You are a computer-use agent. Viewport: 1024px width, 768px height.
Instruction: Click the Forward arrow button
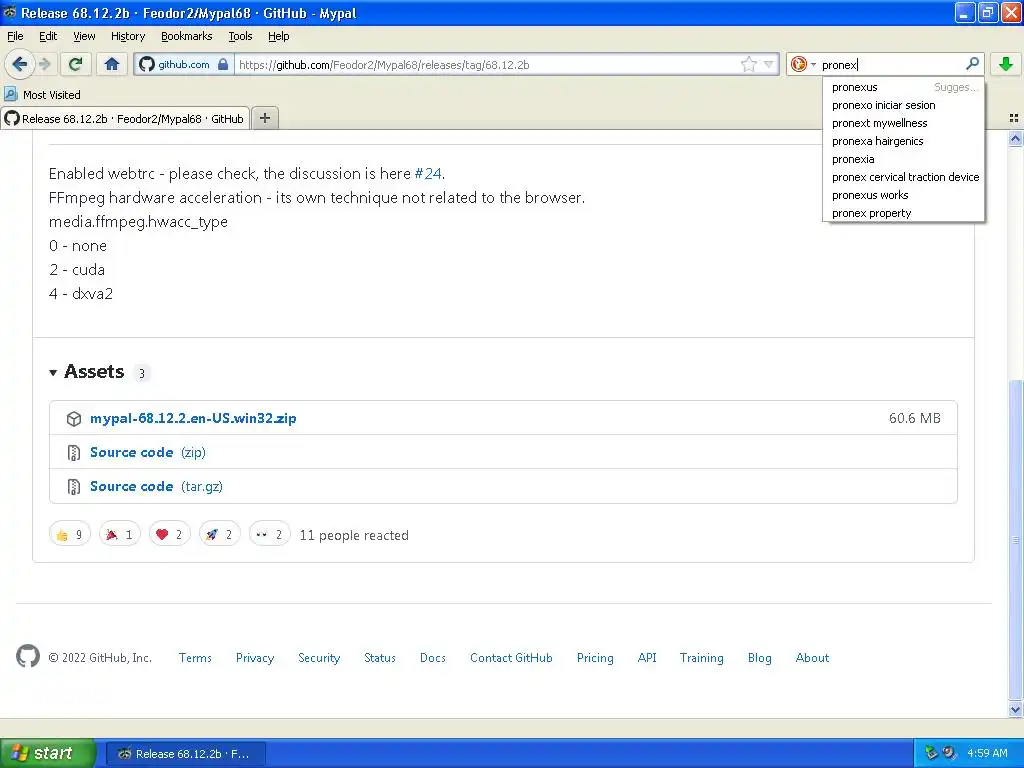[x=44, y=64]
